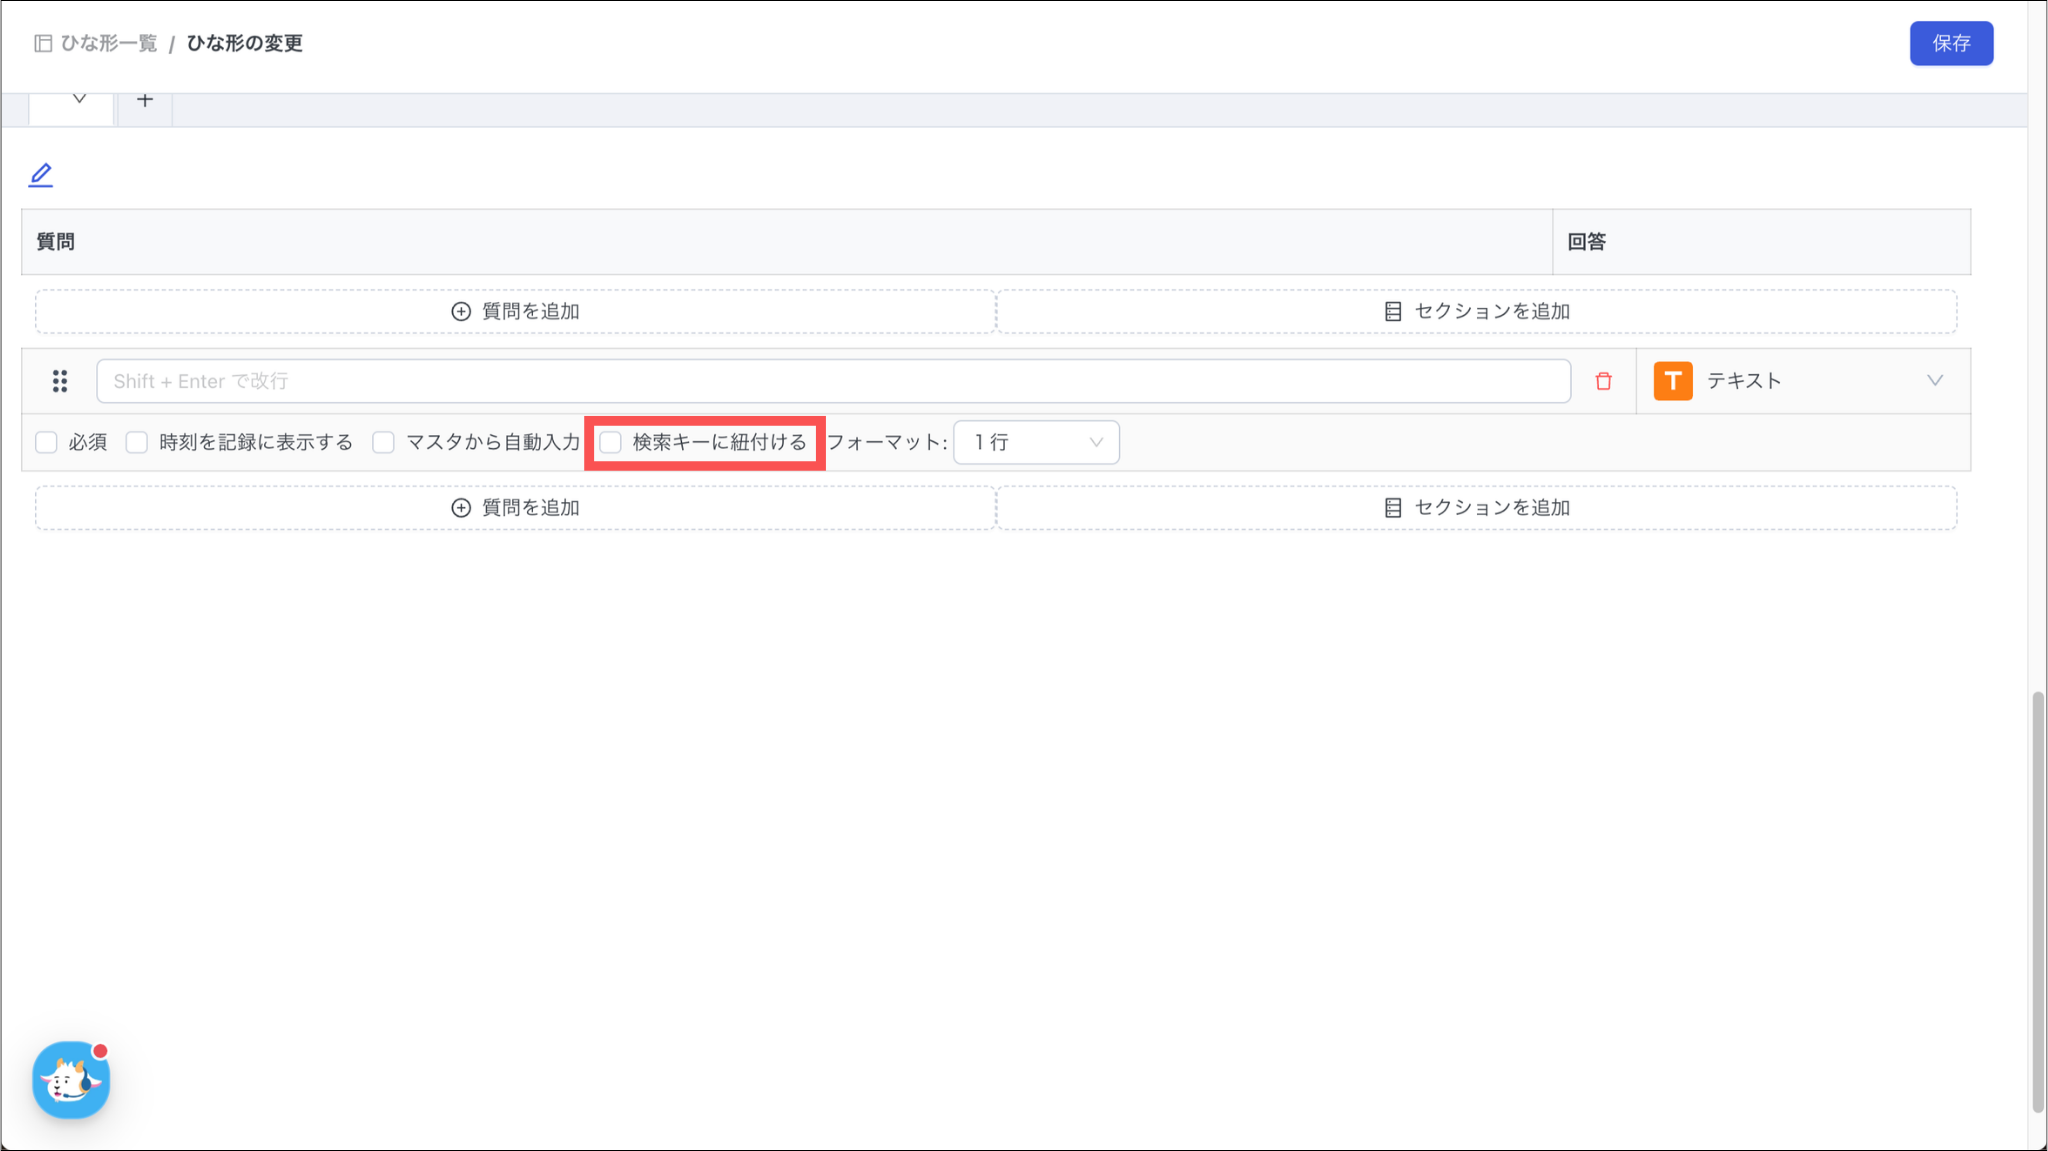Click the question text input field
The image size is (2048, 1151).
click(832, 381)
